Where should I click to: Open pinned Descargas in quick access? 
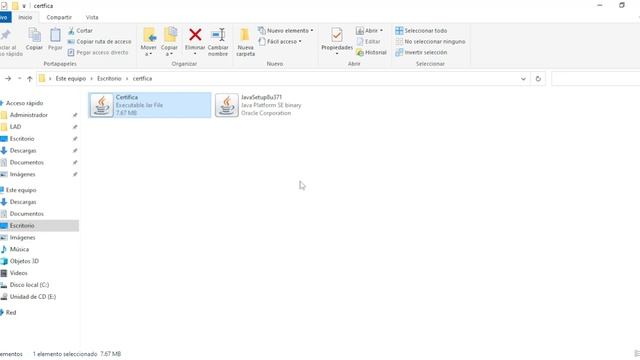23,151
